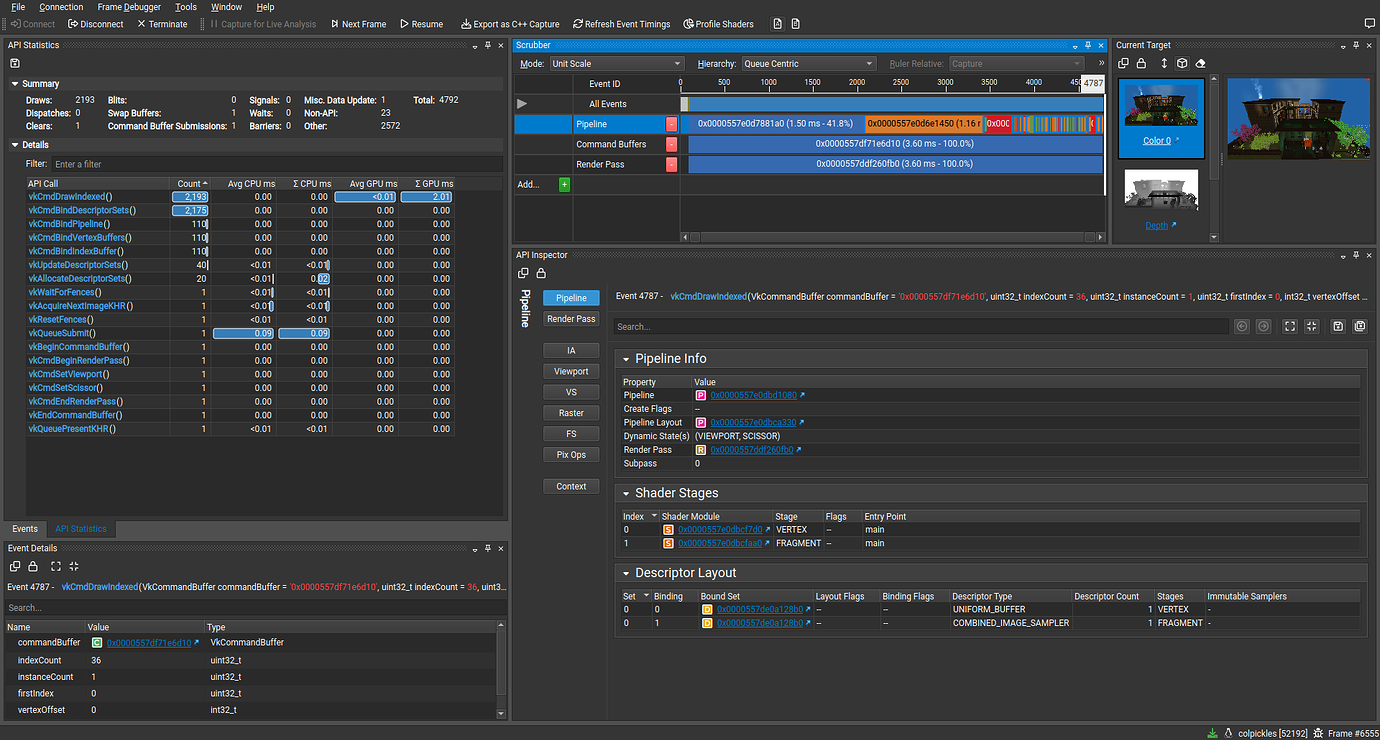Viewport: 1380px width, 740px height.
Task: Collapse the Pipeline Info section
Action: (626, 359)
